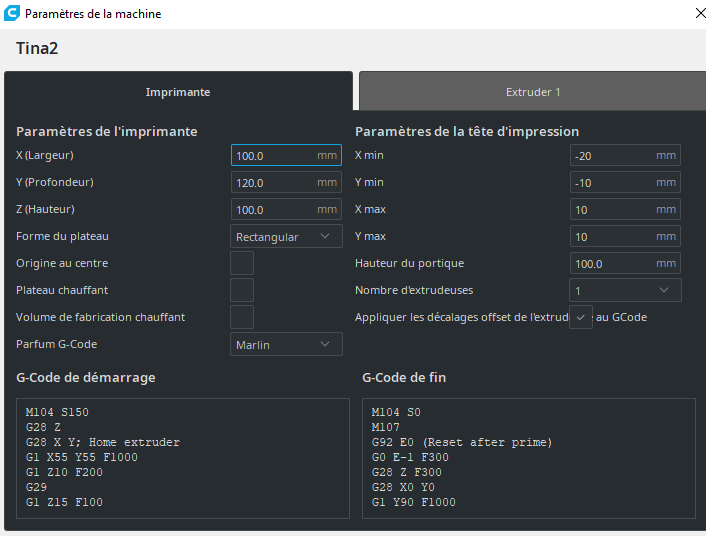Click the Cura logo icon in title bar
The image size is (706, 536).
pyautogui.click(x=11, y=14)
